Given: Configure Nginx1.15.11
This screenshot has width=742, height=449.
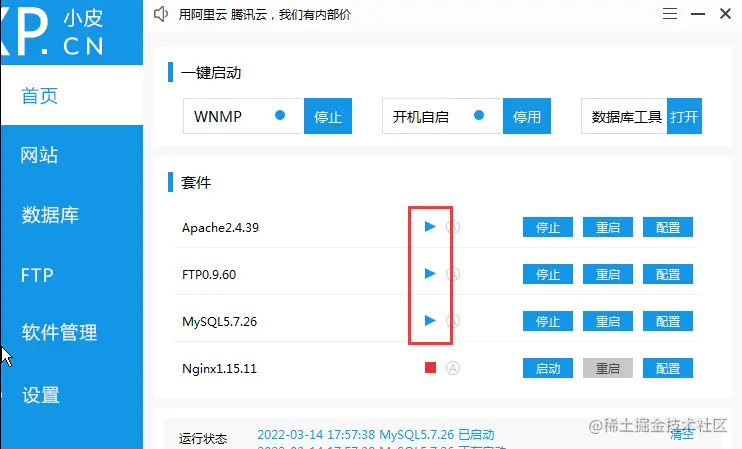Looking at the screenshot, I should click(668, 368).
